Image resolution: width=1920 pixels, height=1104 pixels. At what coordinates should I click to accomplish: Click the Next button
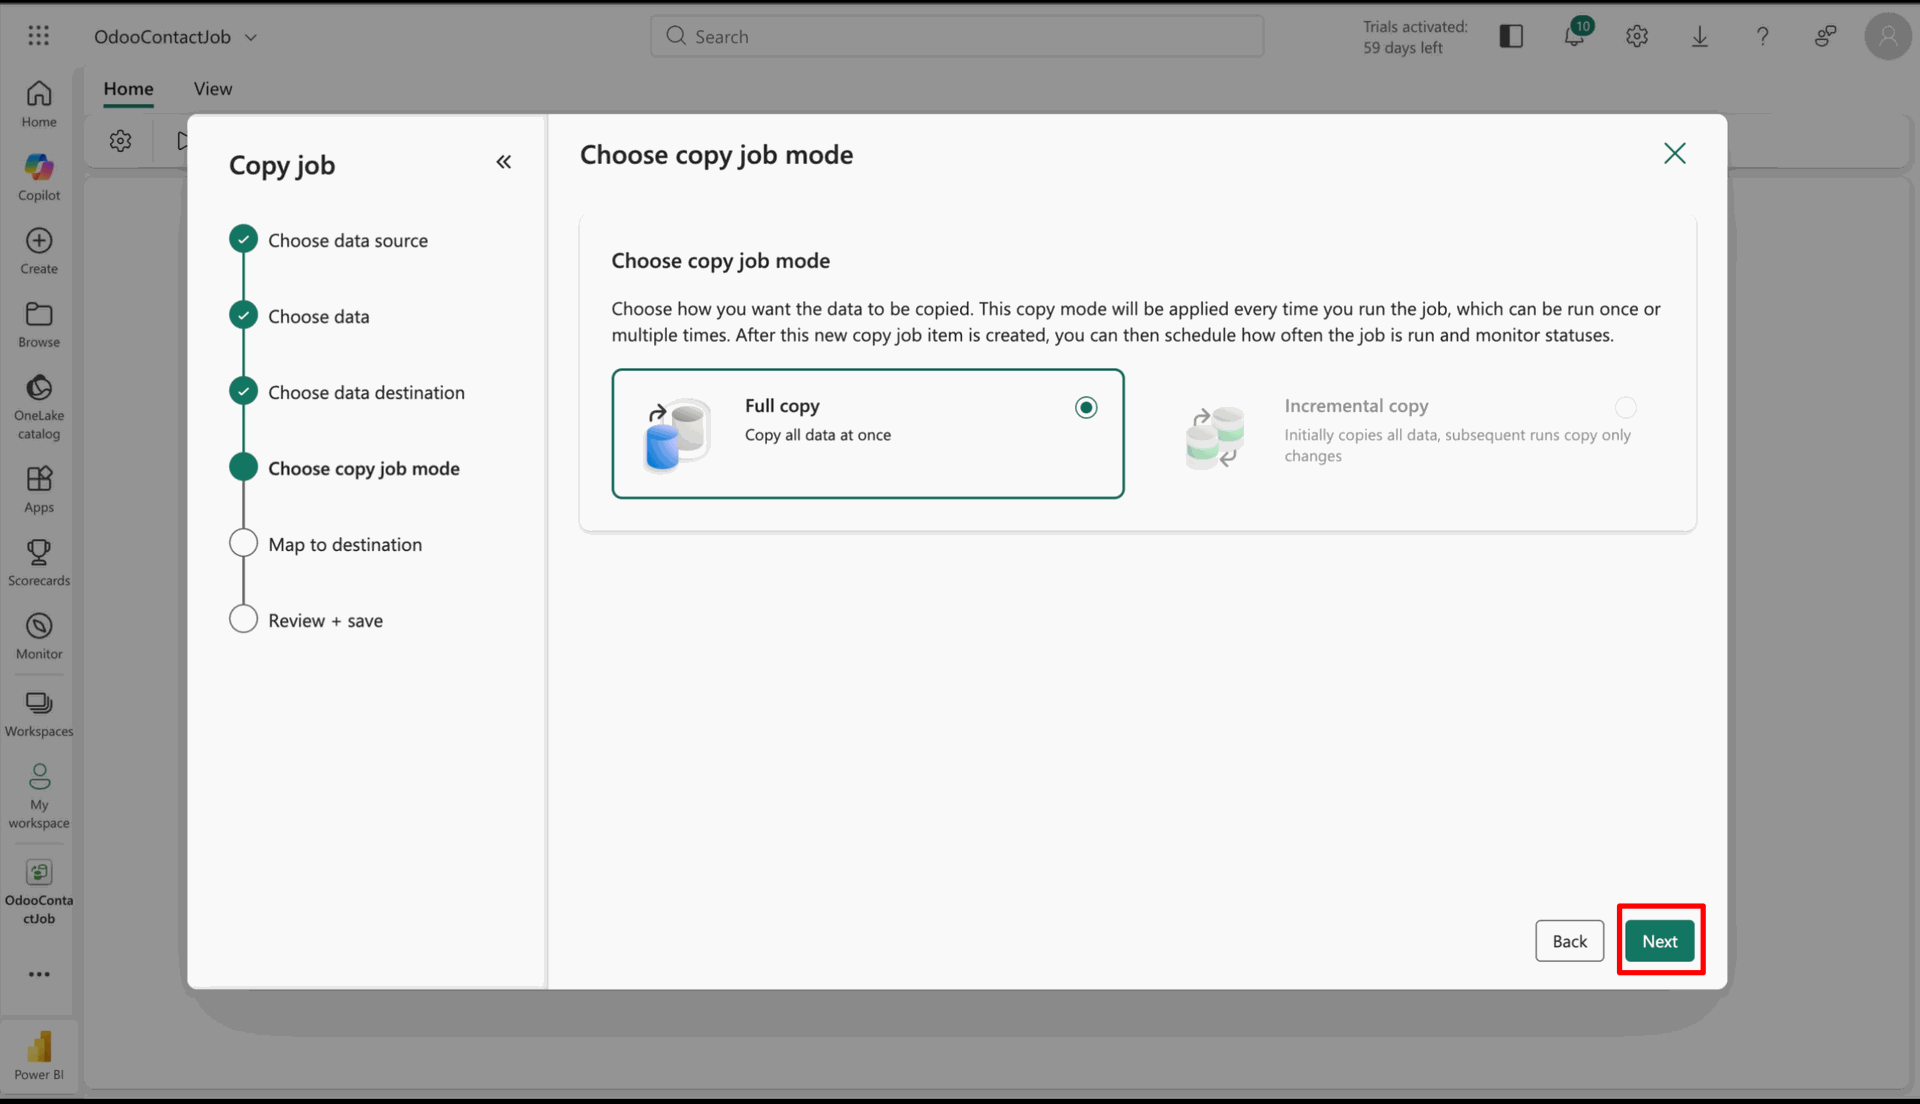(1659, 941)
